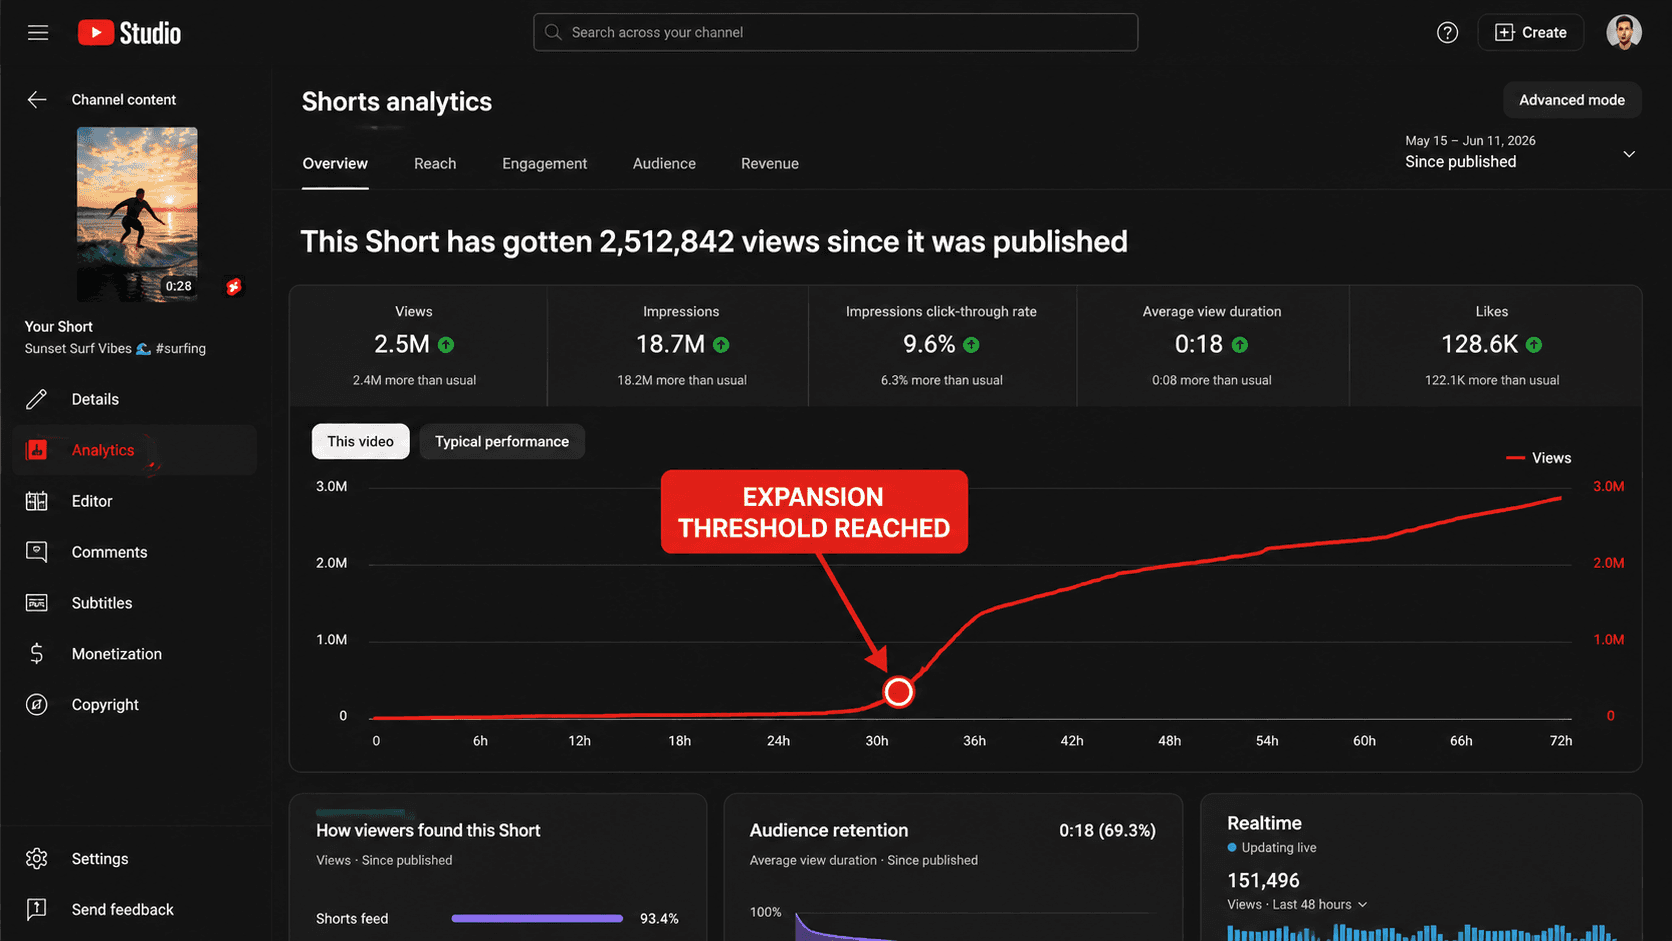Click the back arrow beside Channel content
The width and height of the screenshot is (1672, 941).
coord(37,99)
